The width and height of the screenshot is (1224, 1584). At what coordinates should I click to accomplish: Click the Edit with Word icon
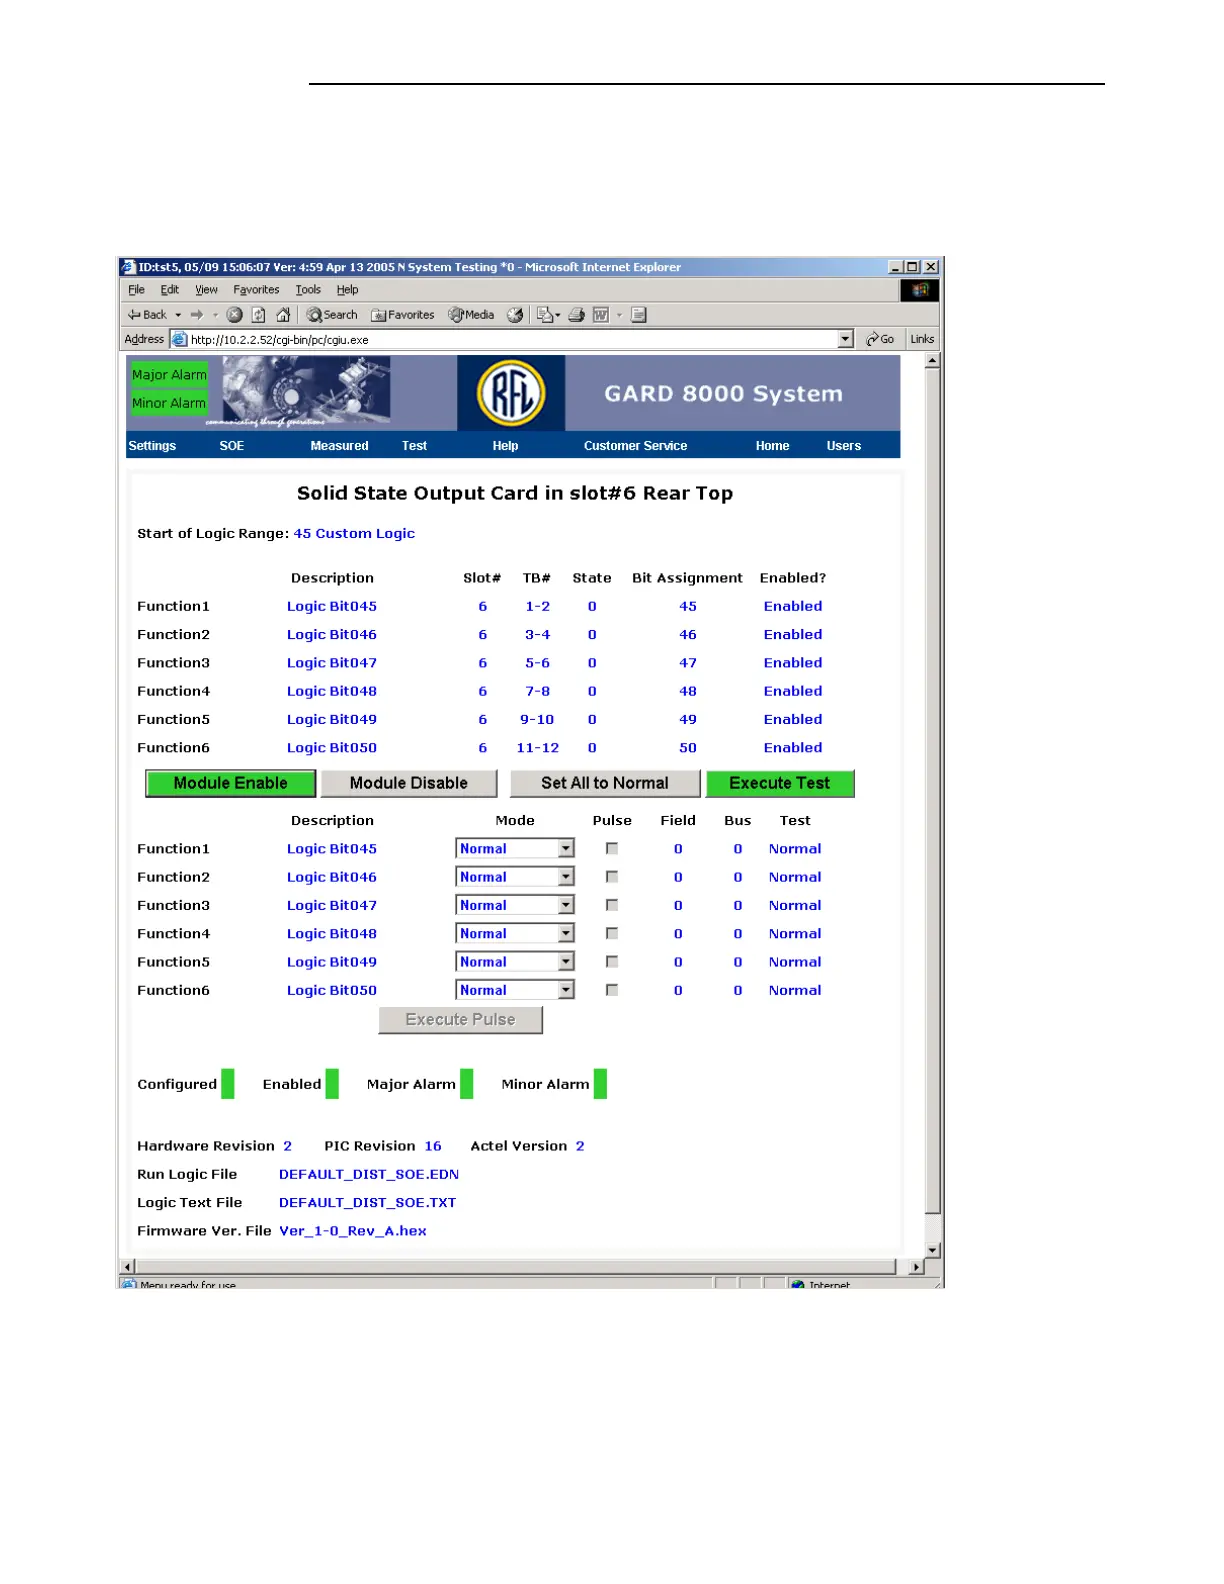(601, 315)
